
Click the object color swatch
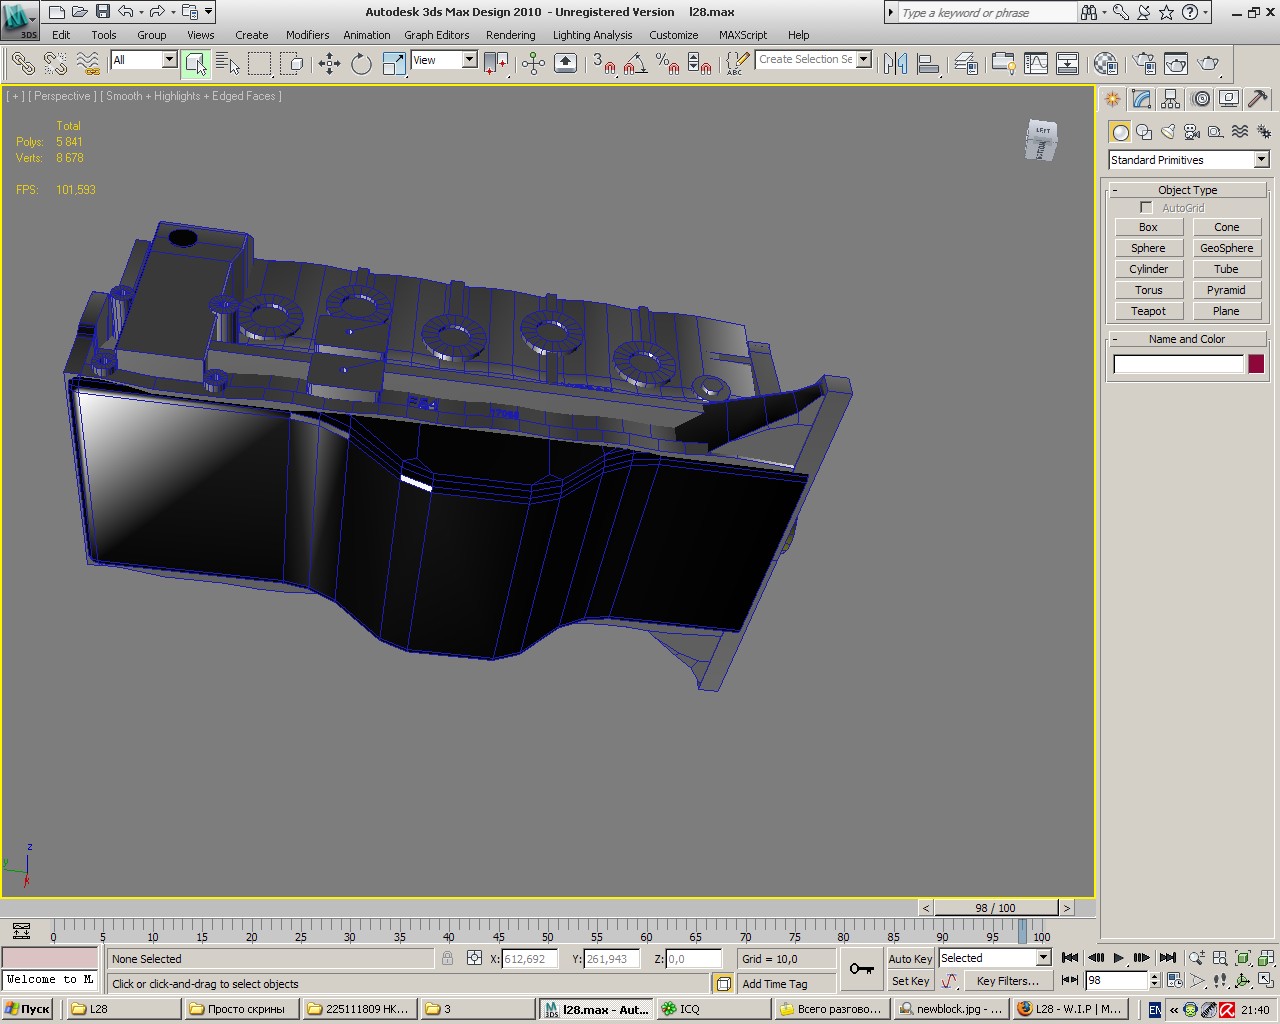1256,364
